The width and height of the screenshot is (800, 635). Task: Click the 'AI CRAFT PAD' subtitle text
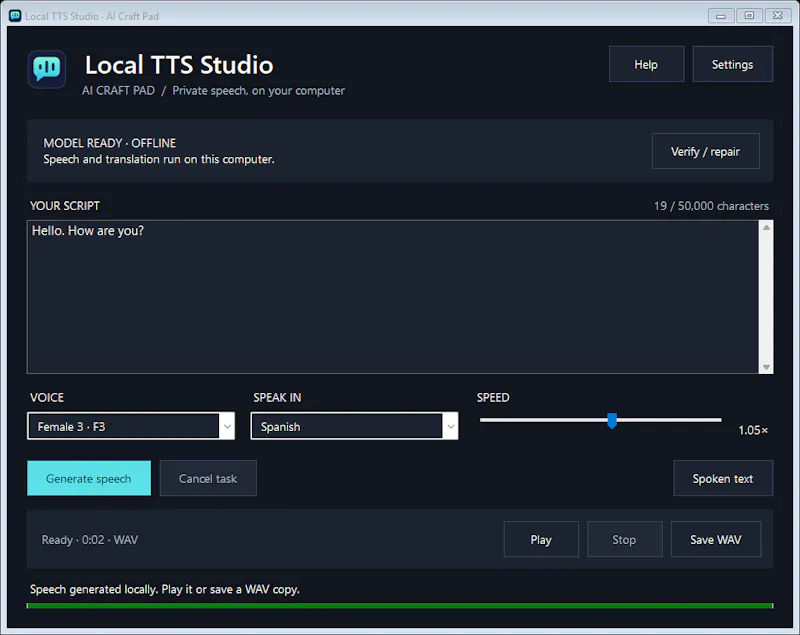[118, 91]
